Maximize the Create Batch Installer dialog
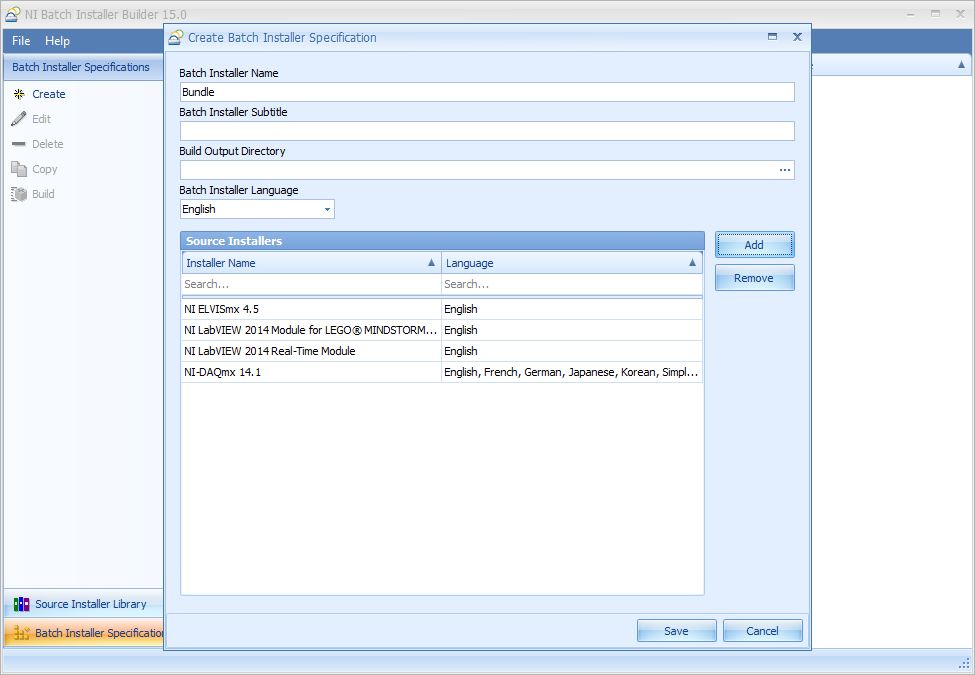This screenshot has width=975, height=675. (772, 37)
